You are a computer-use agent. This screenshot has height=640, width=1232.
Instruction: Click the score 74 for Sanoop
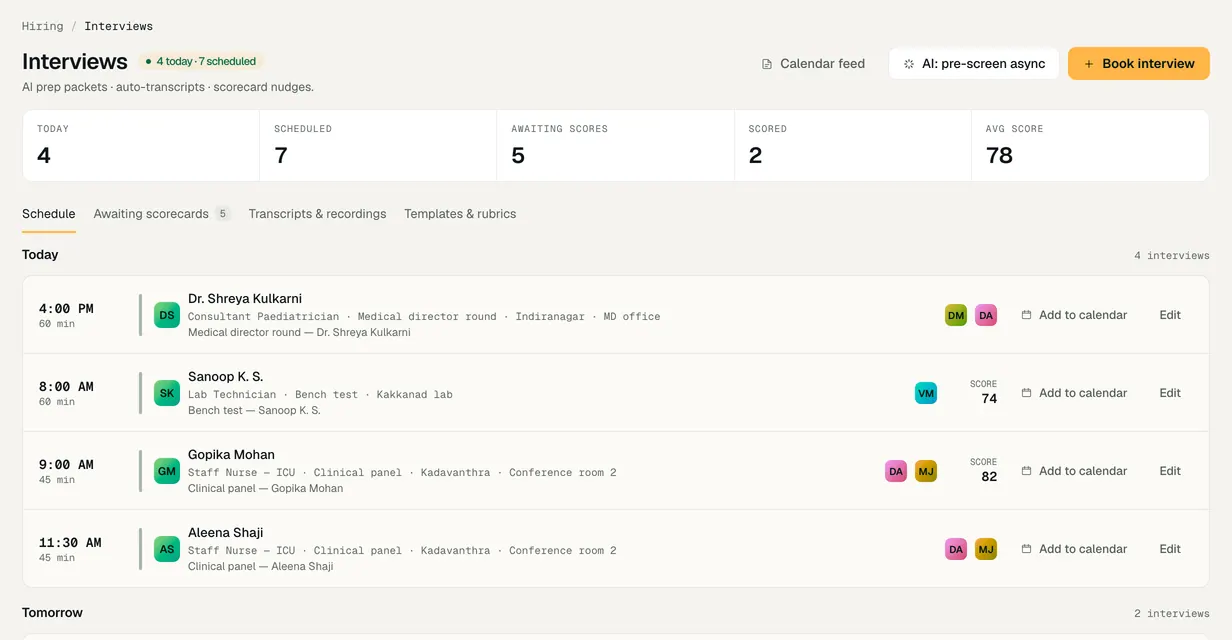point(989,398)
